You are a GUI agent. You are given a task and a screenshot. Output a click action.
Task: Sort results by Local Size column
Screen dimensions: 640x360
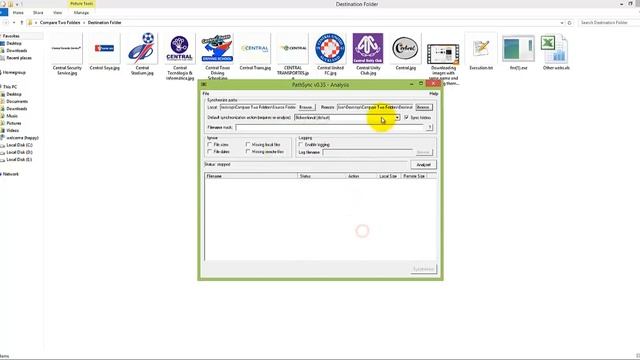(388, 176)
